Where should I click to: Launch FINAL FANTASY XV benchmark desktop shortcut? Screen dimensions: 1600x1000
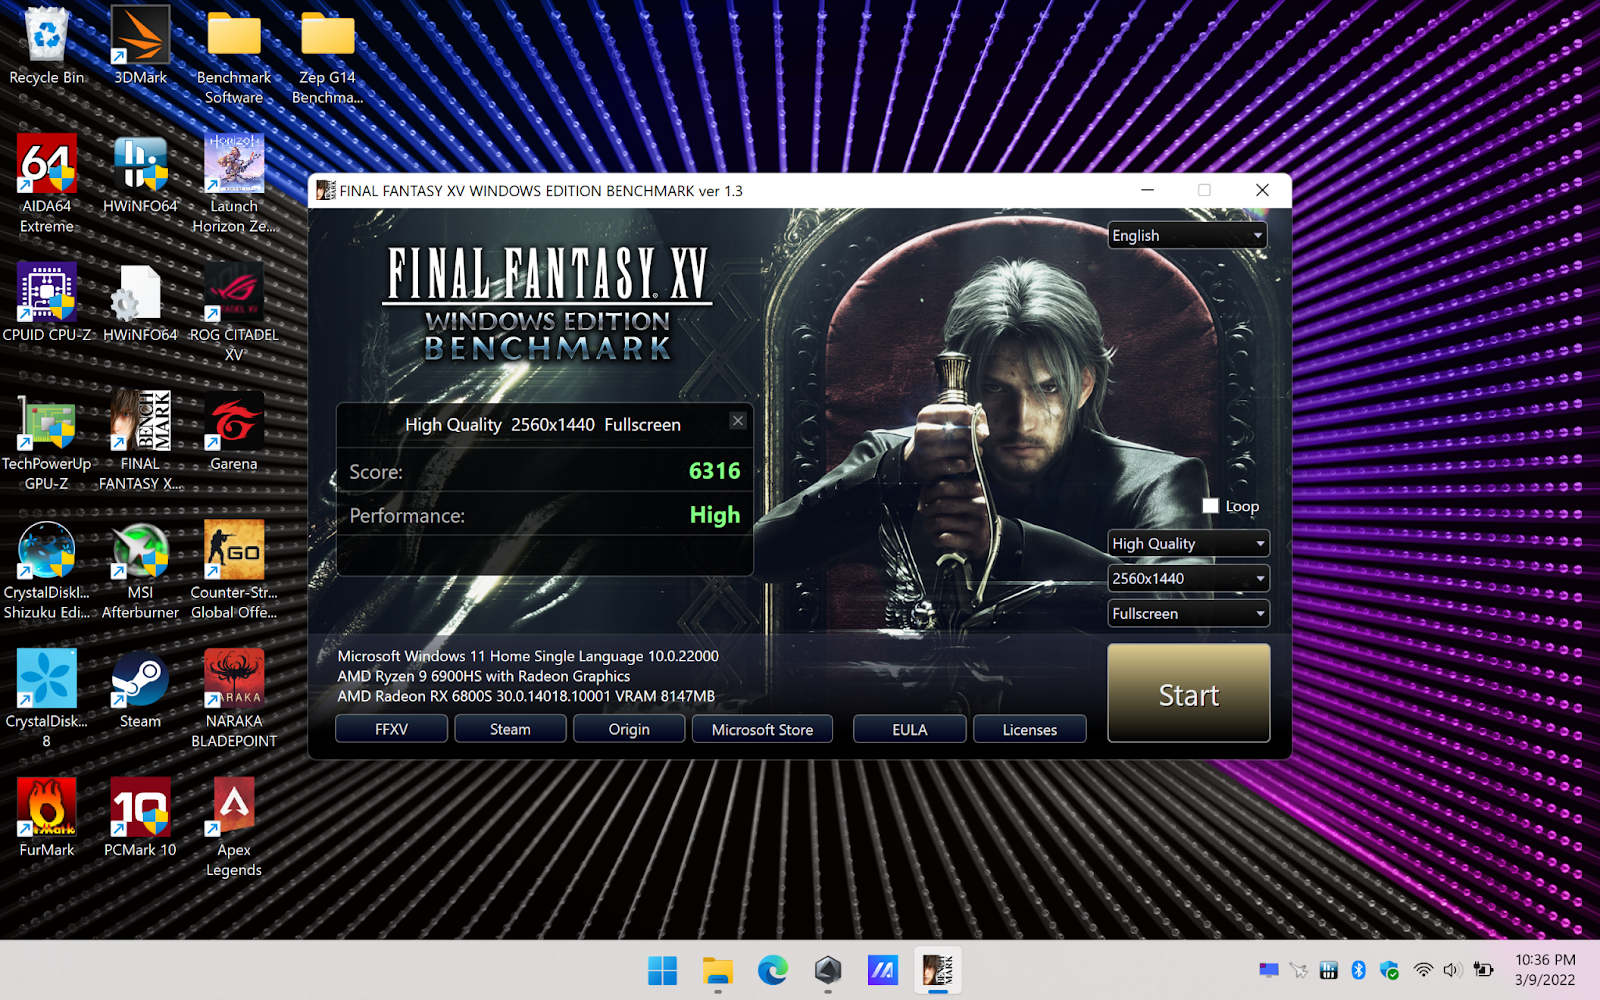point(140,442)
